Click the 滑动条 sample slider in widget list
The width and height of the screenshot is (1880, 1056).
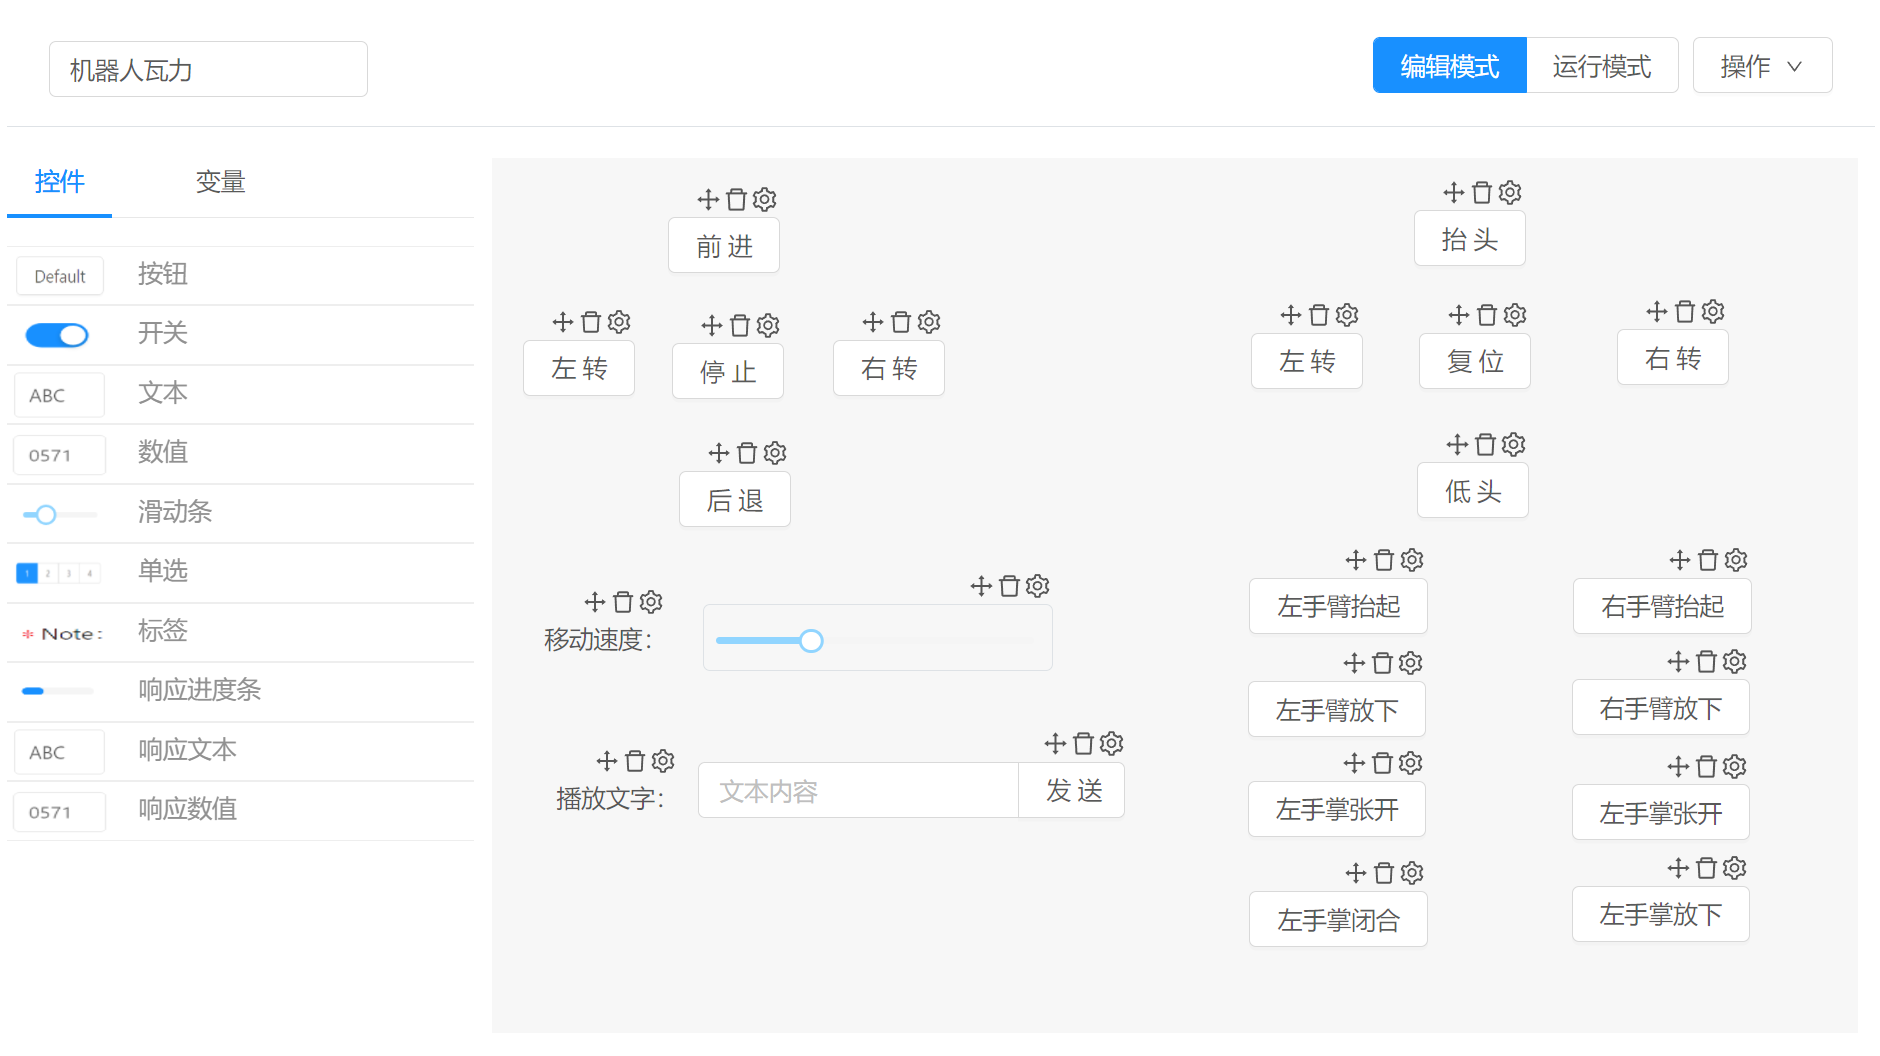(58, 515)
